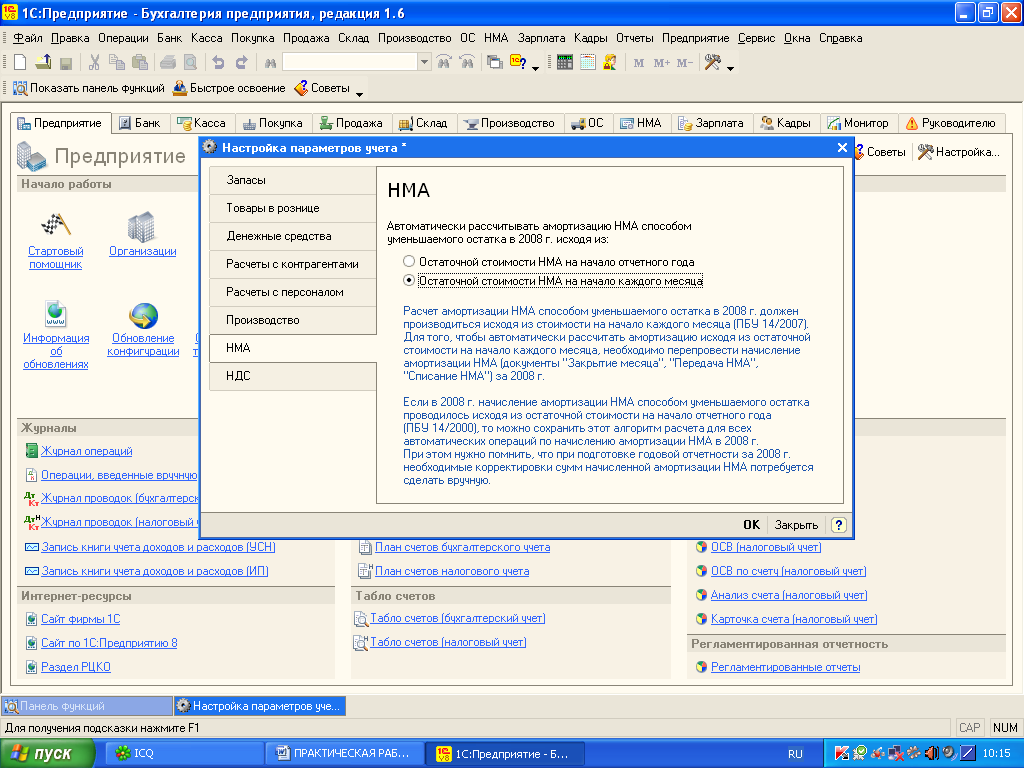1024x768 pixels.
Task: Open the Организации building icon
Action: (x=141, y=225)
